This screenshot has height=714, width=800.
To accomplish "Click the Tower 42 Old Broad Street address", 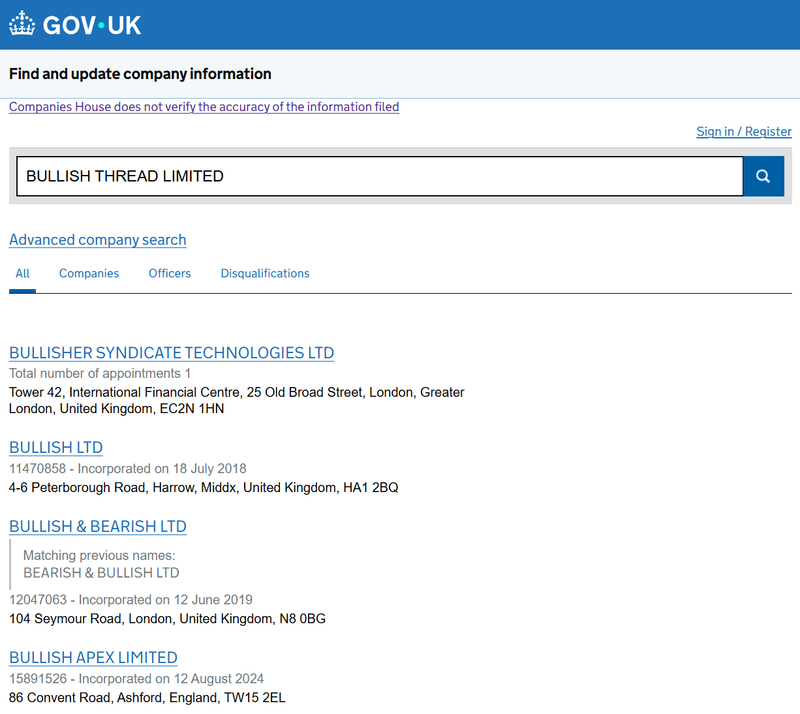I will [x=236, y=400].
